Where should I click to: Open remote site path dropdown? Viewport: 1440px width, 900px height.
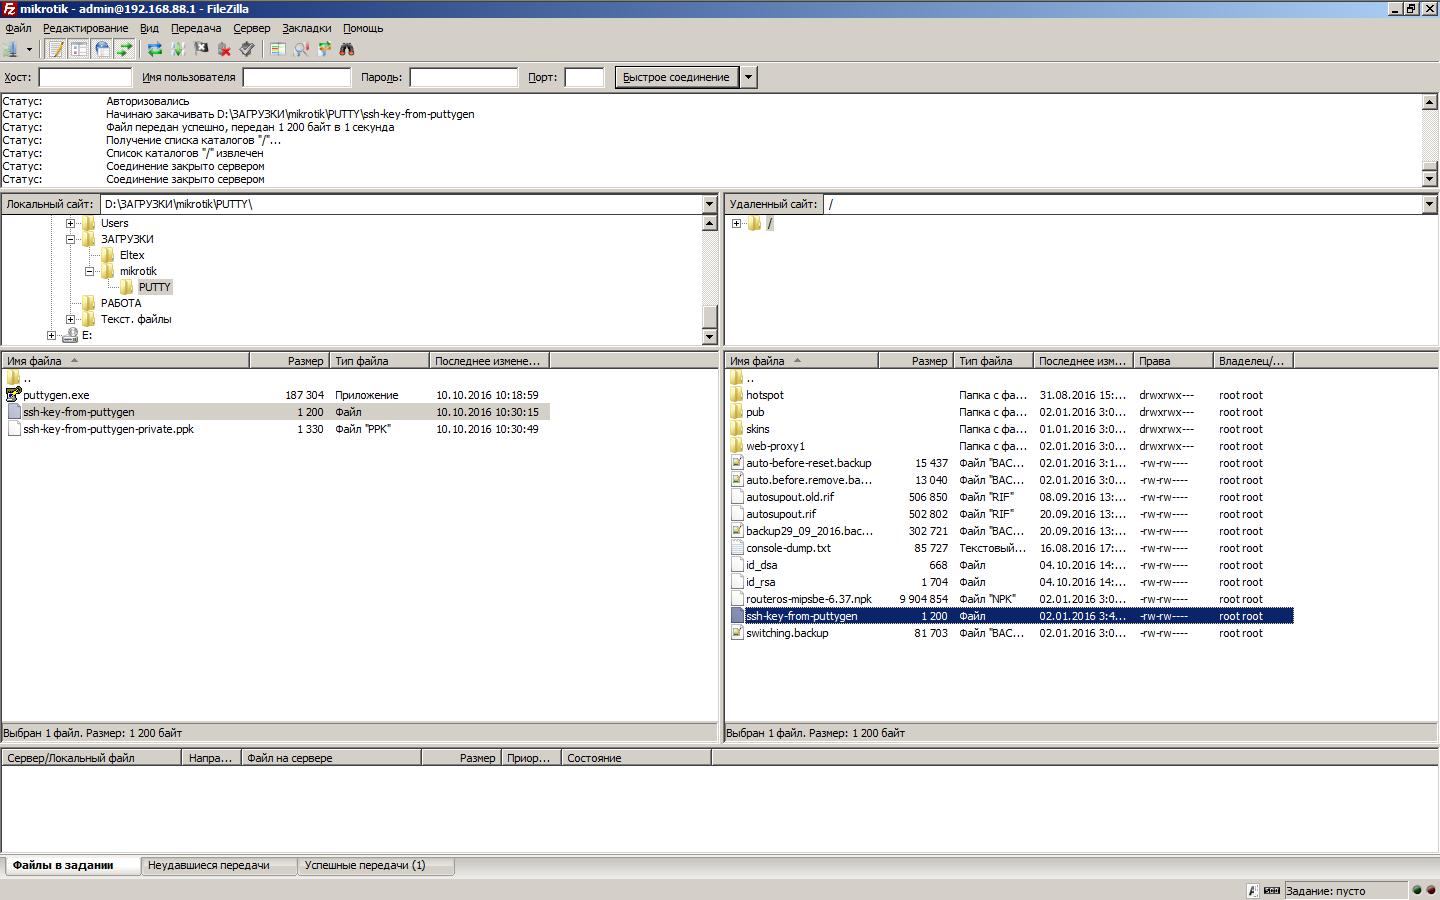[1429, 204]
